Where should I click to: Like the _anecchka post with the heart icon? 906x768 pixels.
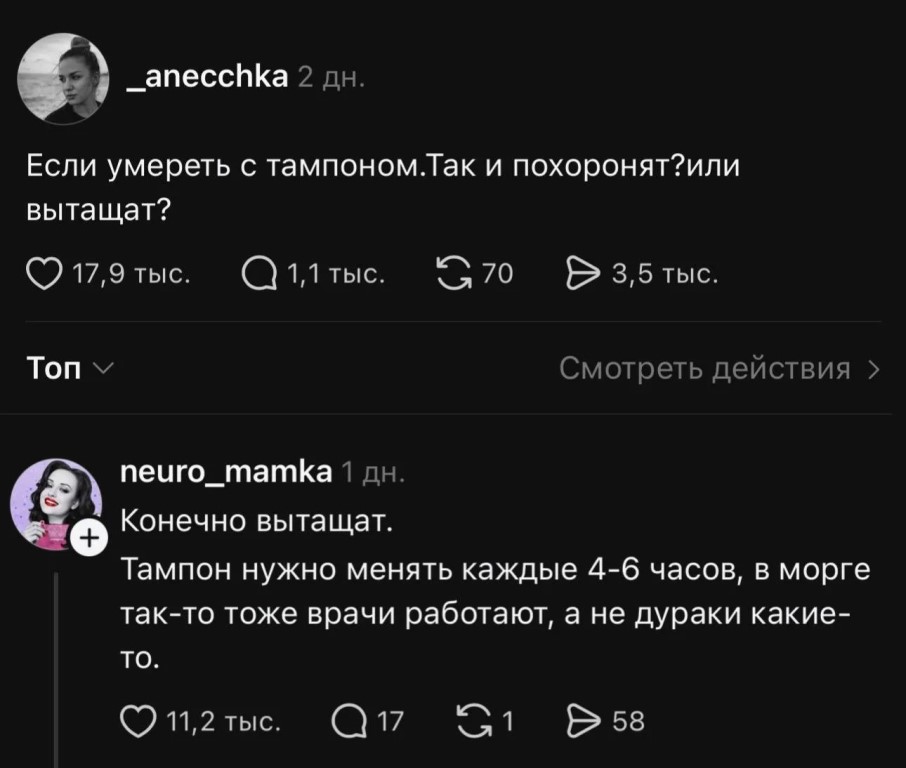pyautogui.click(x=40, y=272)
